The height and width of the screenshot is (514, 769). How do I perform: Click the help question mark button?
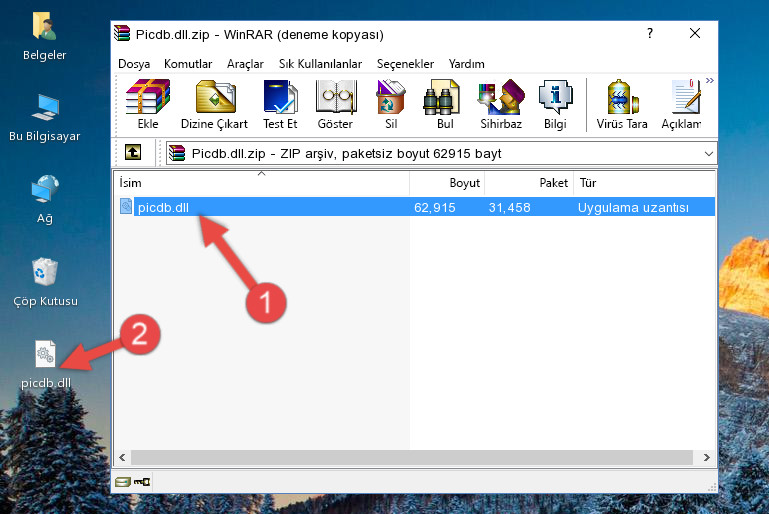click(x=650, y=33)
